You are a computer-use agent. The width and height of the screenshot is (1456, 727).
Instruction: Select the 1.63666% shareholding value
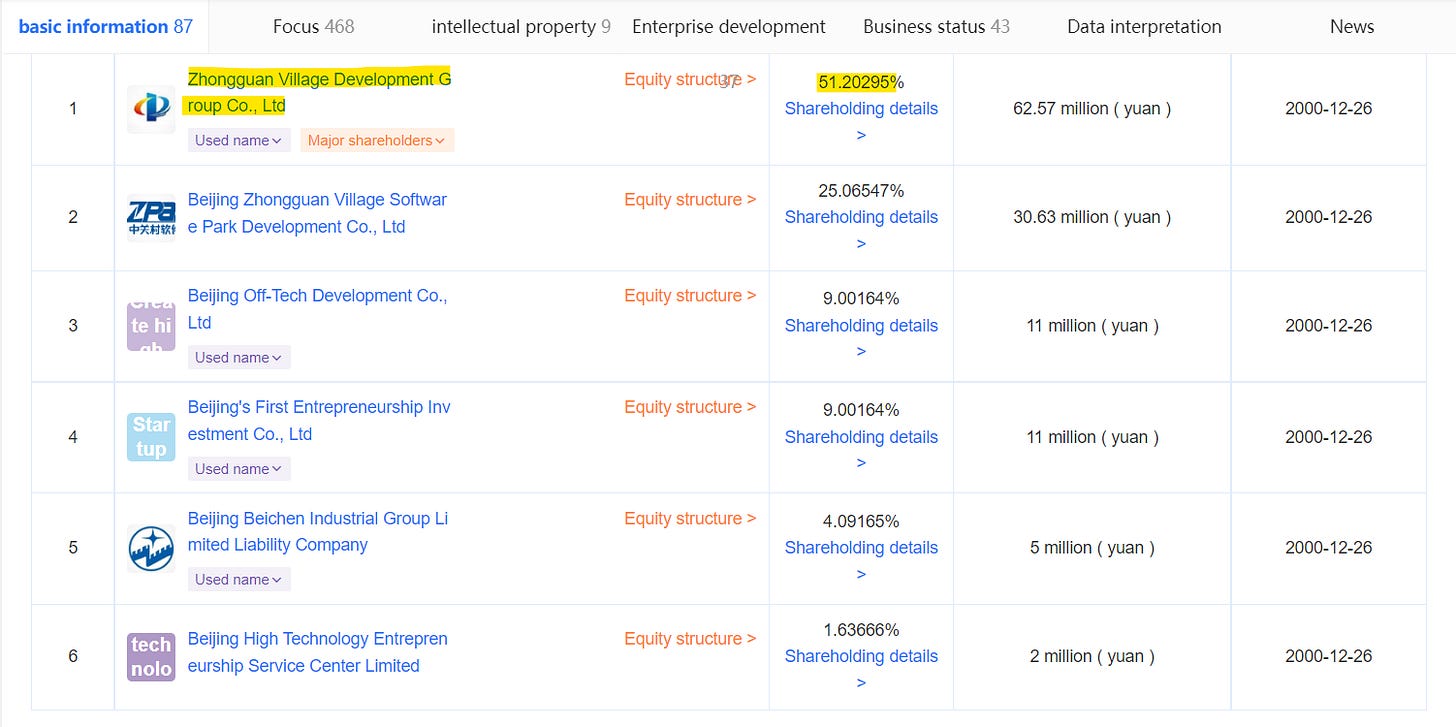[861, 630]
